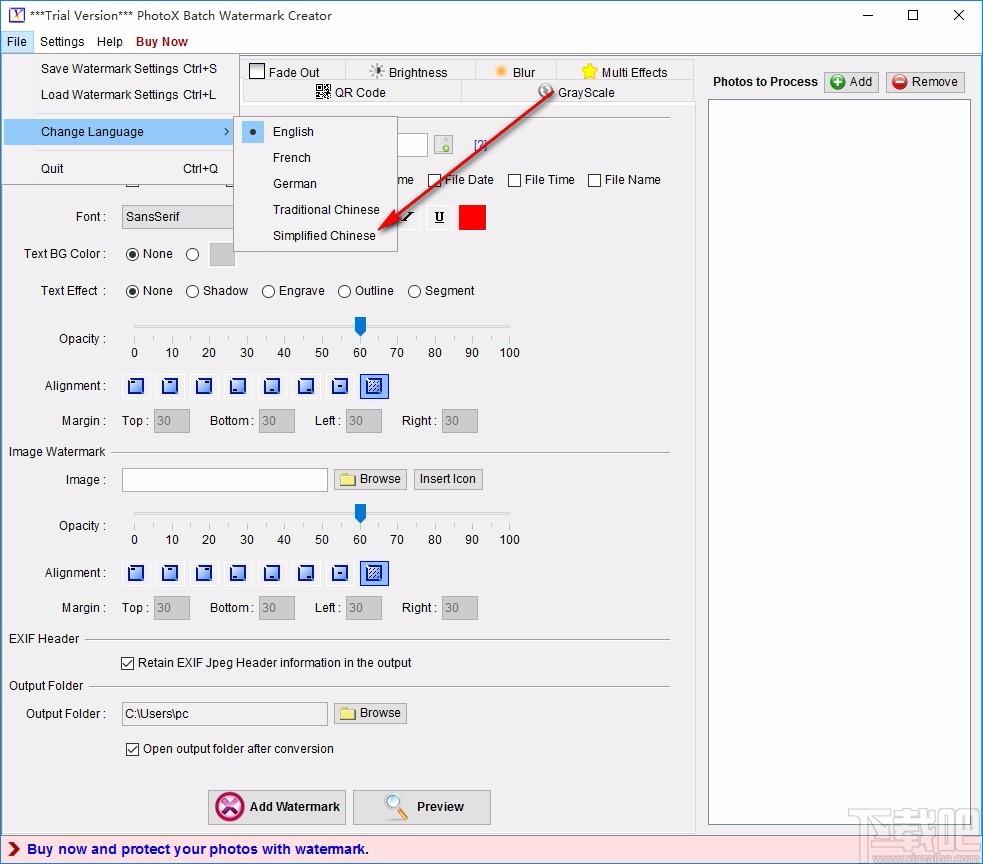Viewport: 983px width, 864px height.
Task: Toggle Retain EXIF Jpeg Header checkbox
Action: [127, 663]
